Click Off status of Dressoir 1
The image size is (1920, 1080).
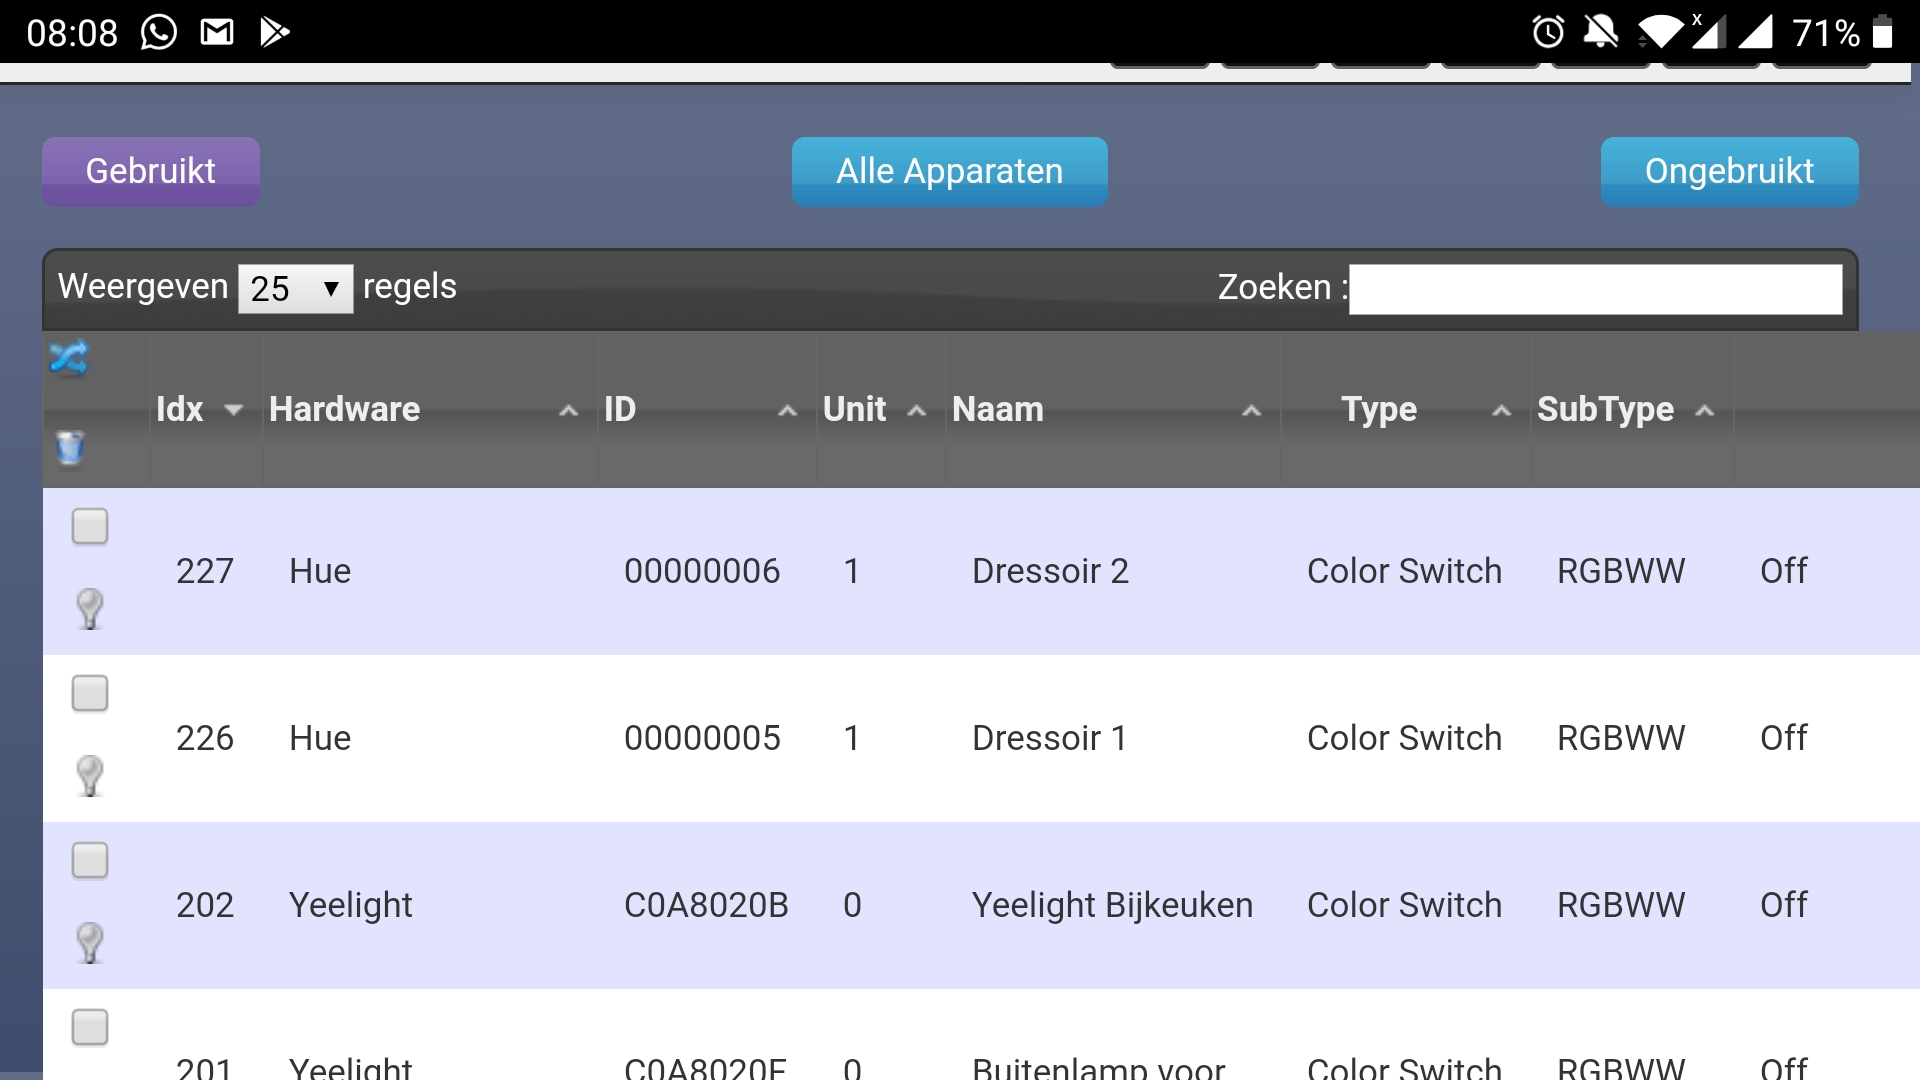[1784, 738]
